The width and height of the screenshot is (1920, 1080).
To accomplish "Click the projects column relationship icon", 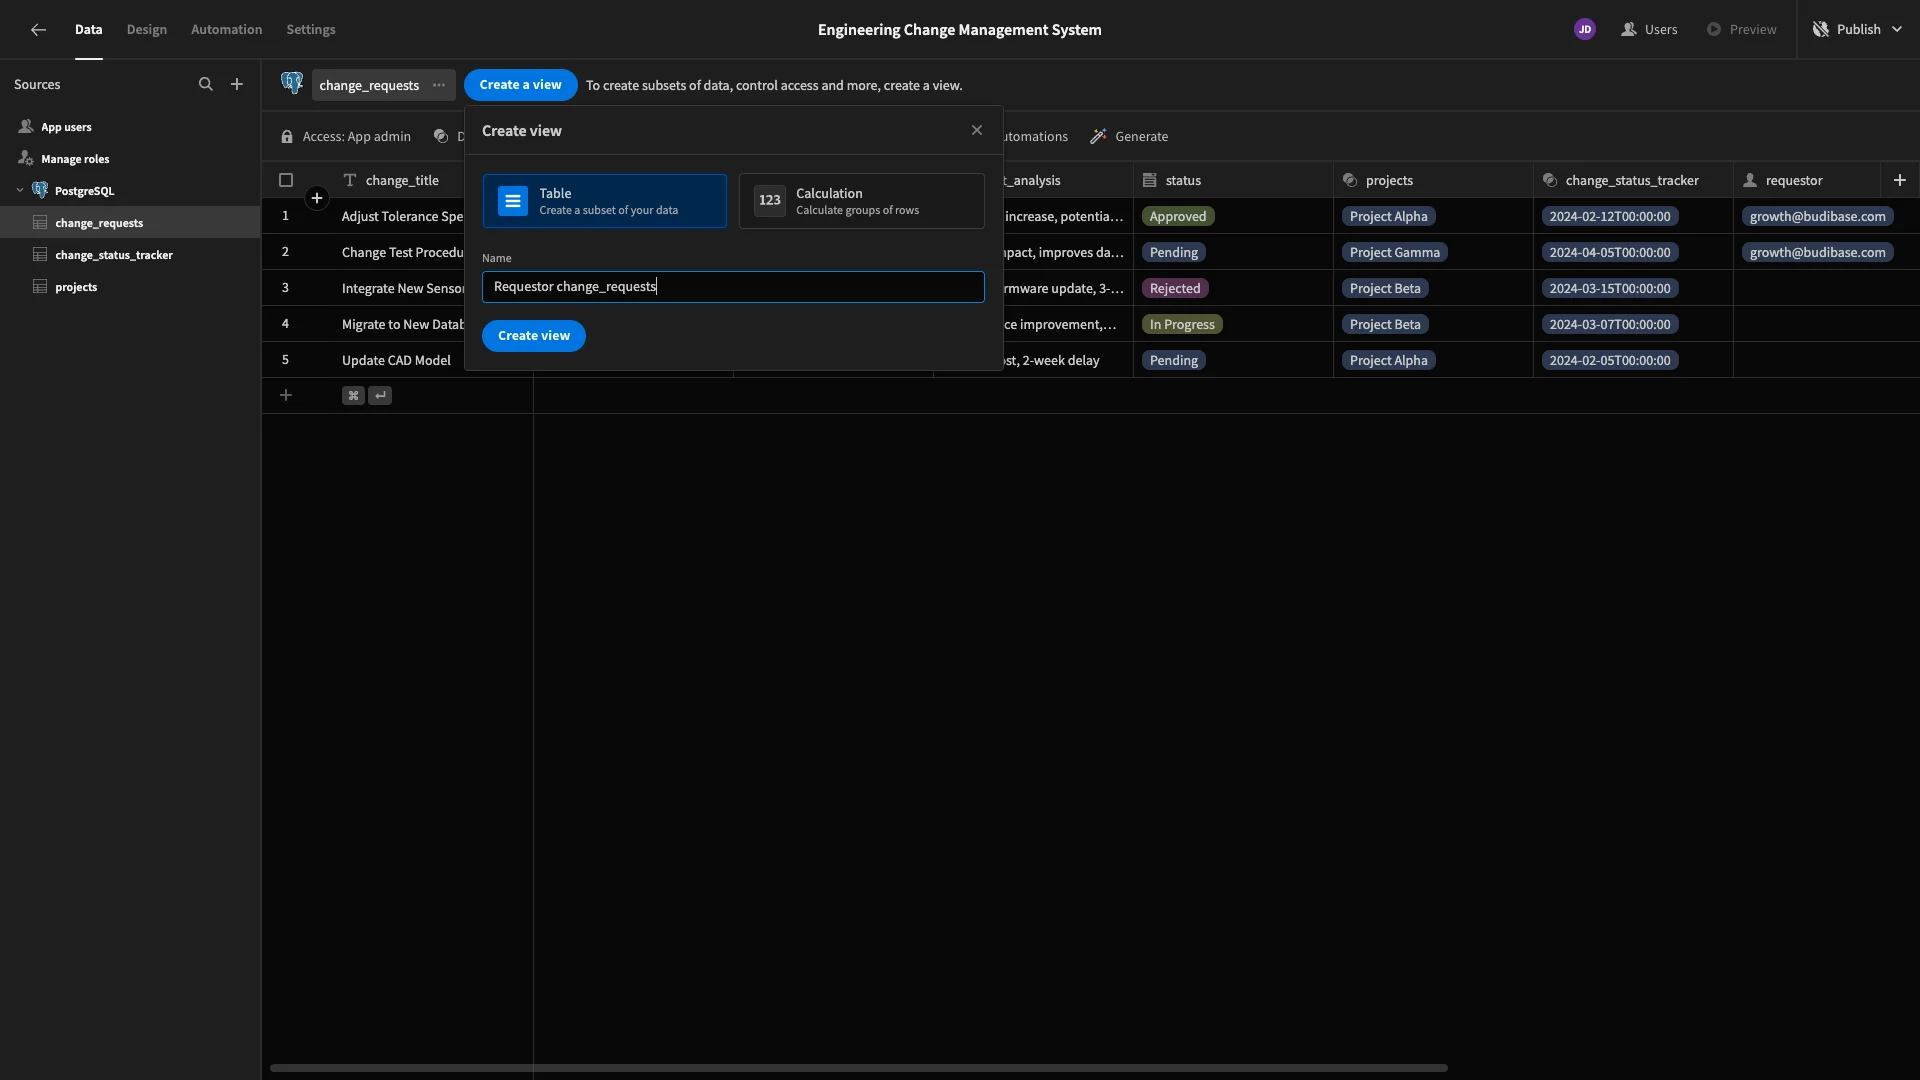I will click(x=1350, y=181).
